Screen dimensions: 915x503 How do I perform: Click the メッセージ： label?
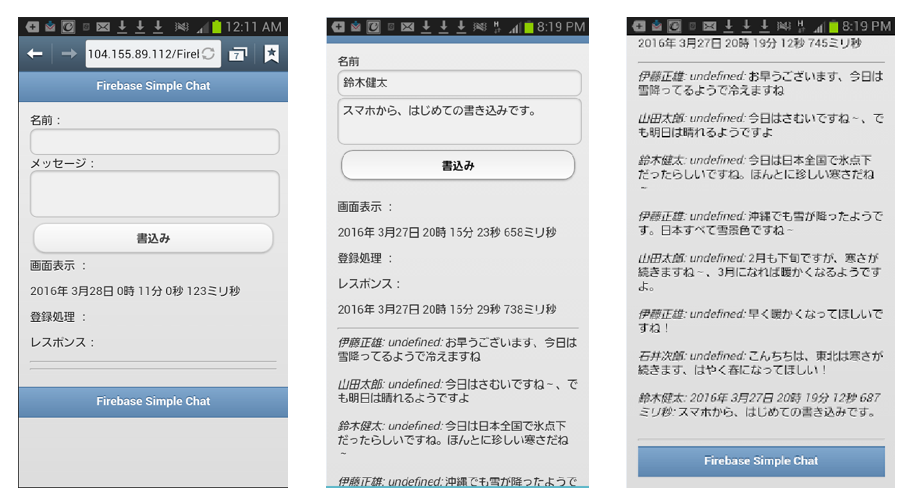pos(62,163)
